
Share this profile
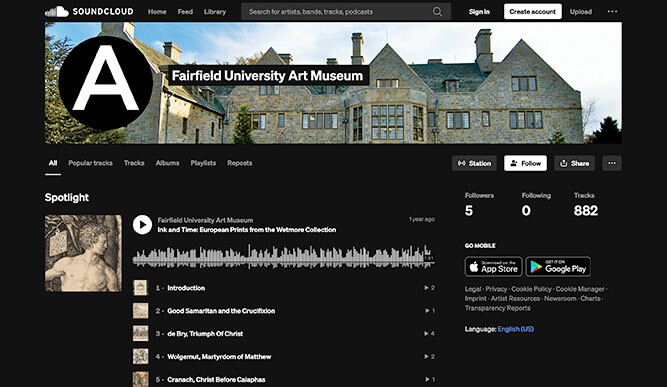[574, 163]
